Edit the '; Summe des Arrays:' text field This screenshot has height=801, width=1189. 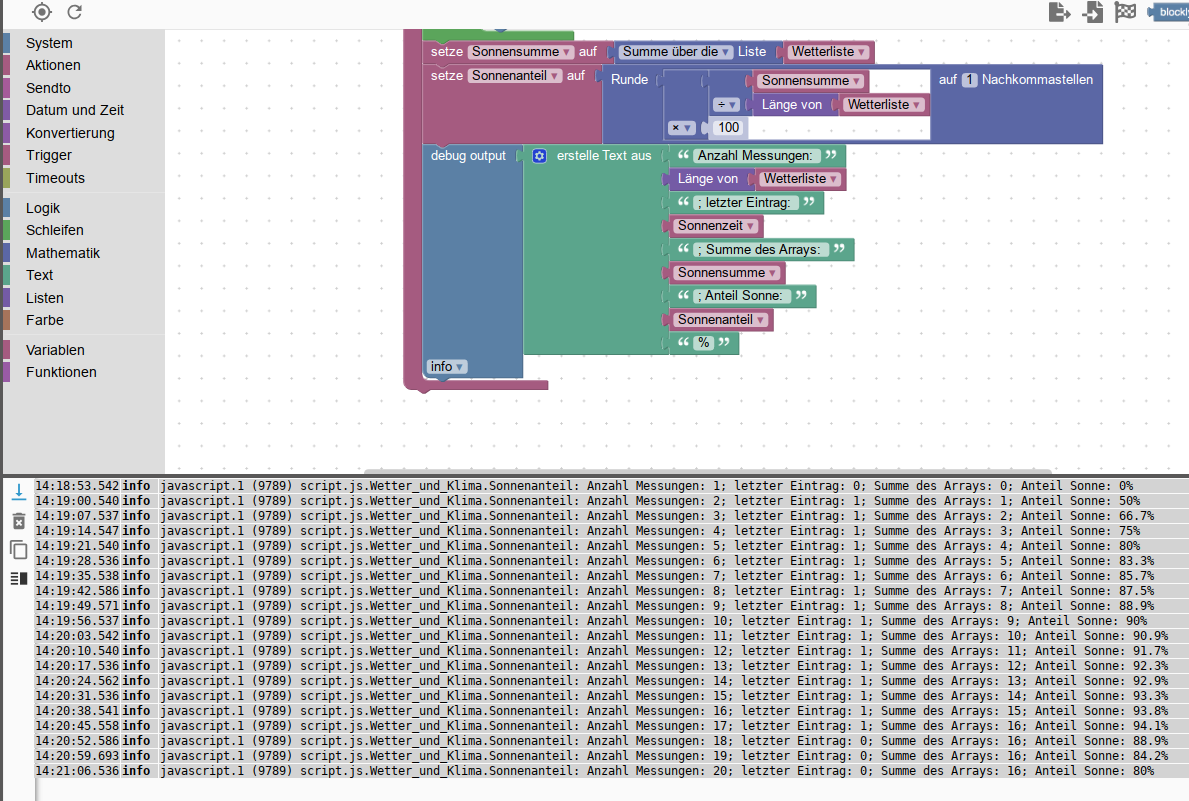click(x=760, y=250)
